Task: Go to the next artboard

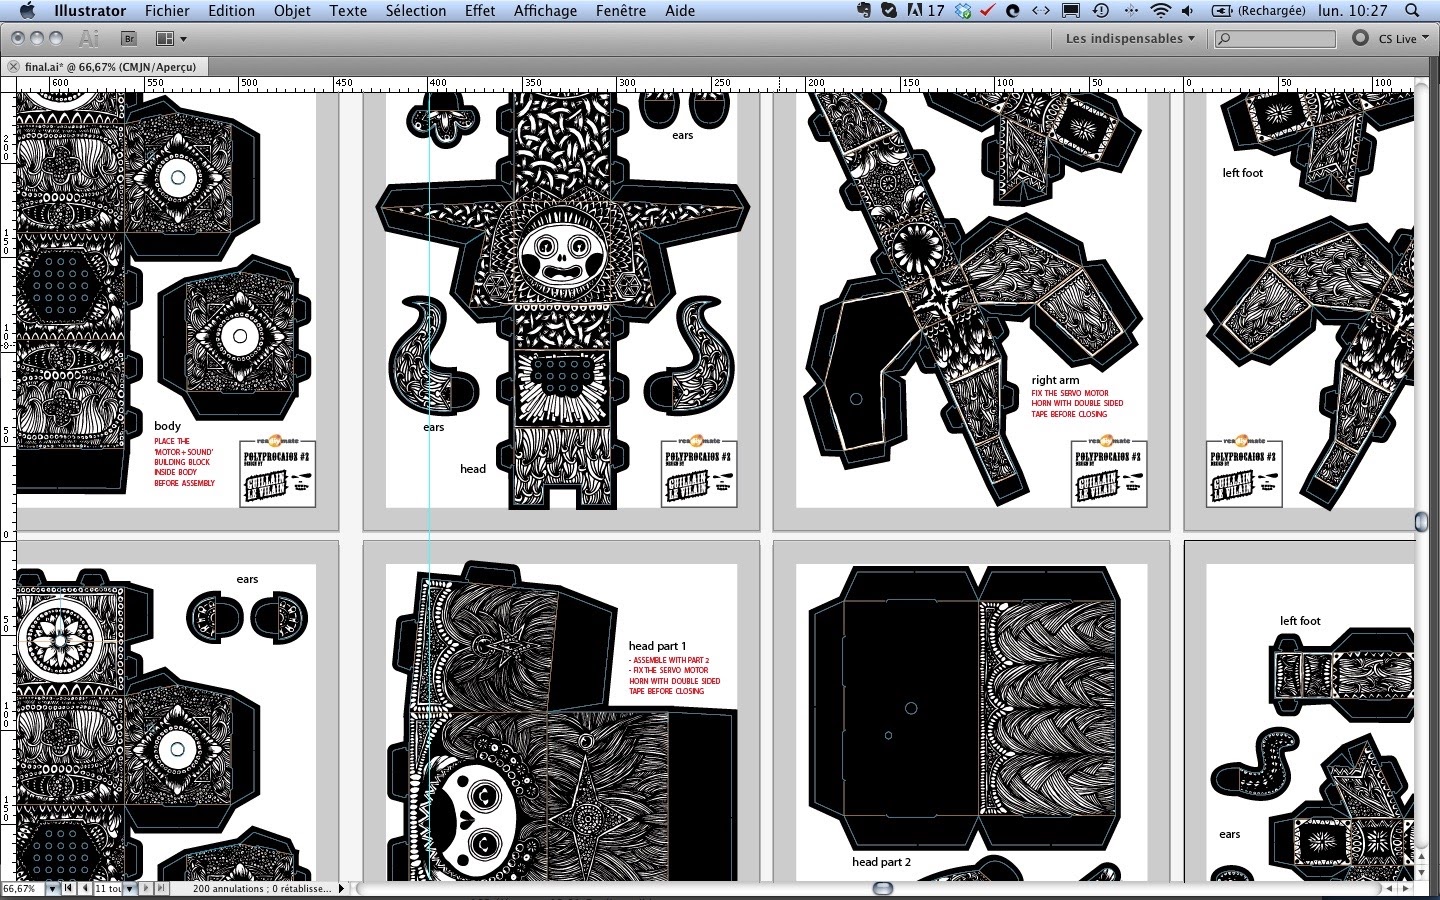Action: click(x=146, y=888)
